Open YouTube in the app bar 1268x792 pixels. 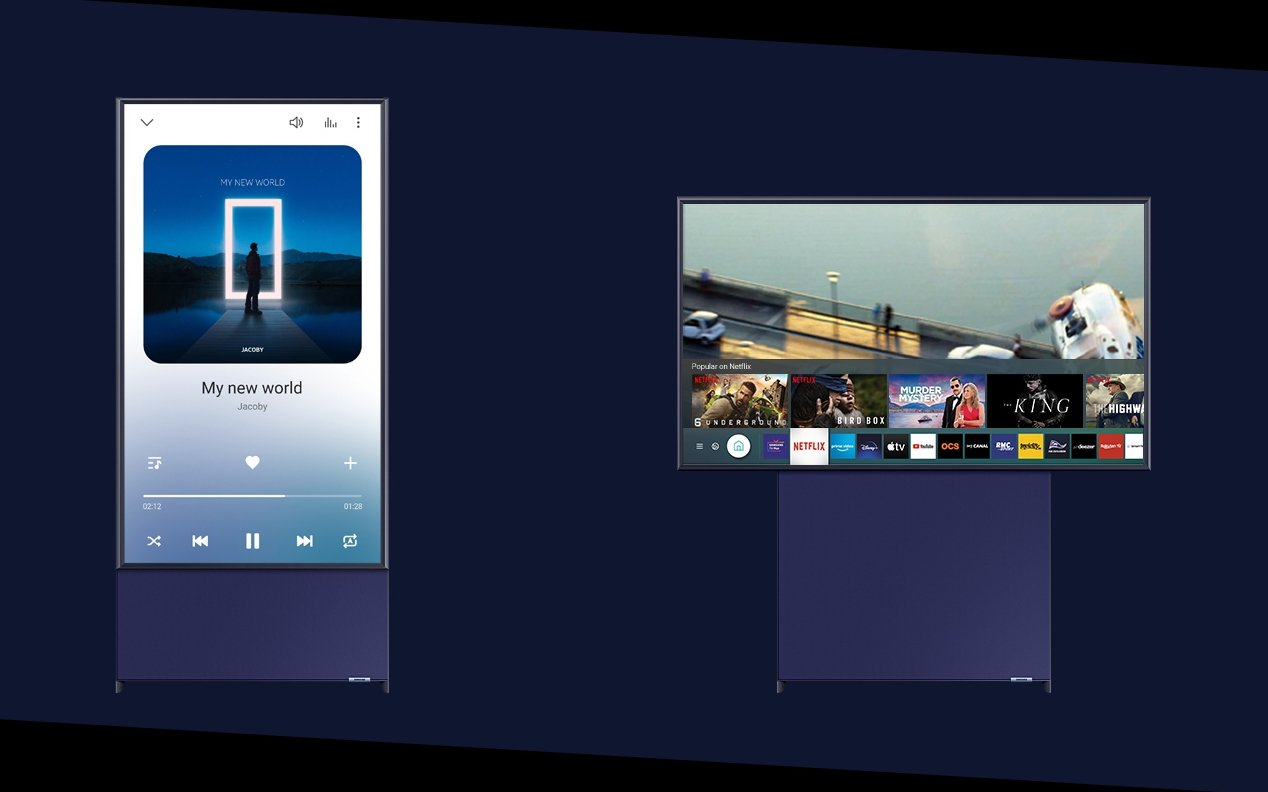923,446
